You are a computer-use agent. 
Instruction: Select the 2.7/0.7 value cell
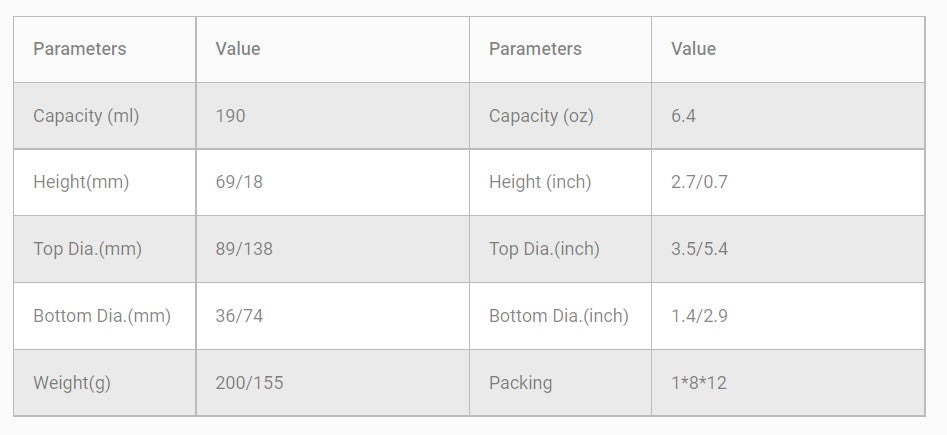click(x=699, y=182)
